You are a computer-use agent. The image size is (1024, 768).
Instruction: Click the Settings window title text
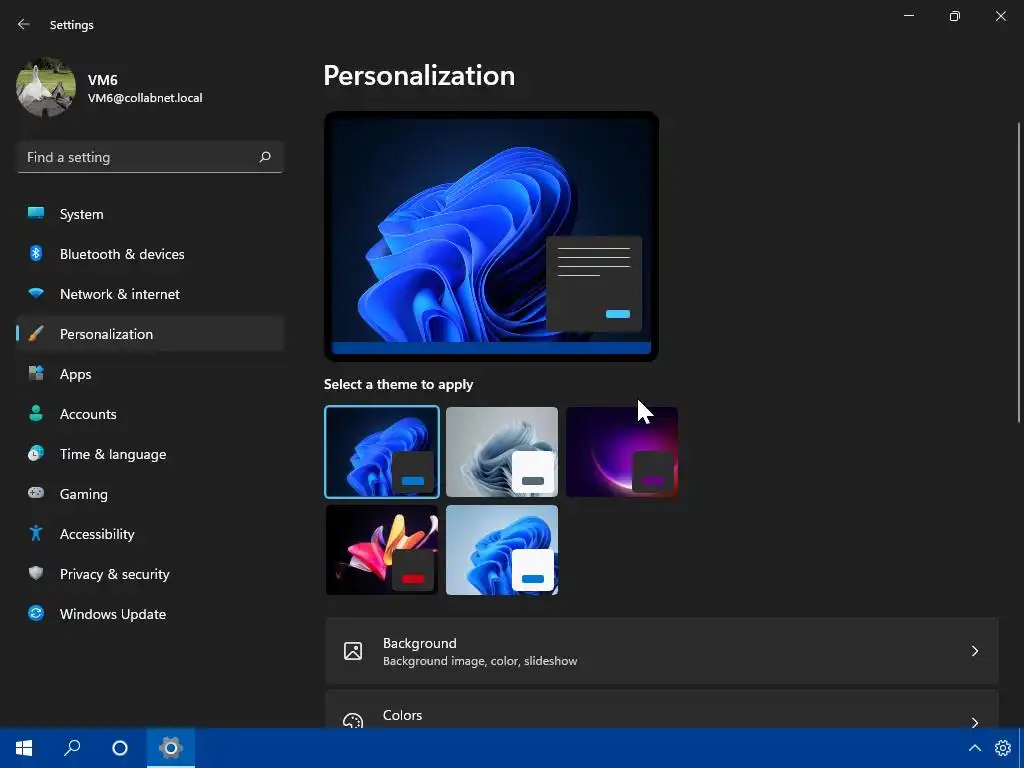point(72,25)
